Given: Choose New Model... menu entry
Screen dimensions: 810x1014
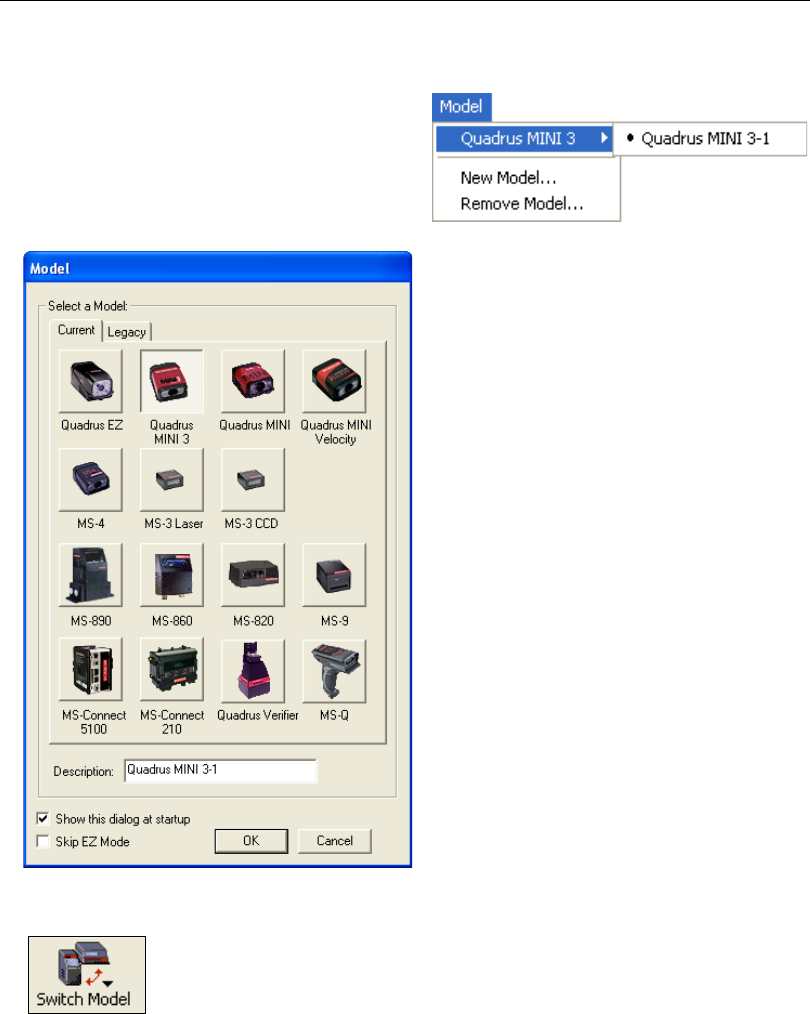Looking at the screenshot, I should tap(508, 178).
